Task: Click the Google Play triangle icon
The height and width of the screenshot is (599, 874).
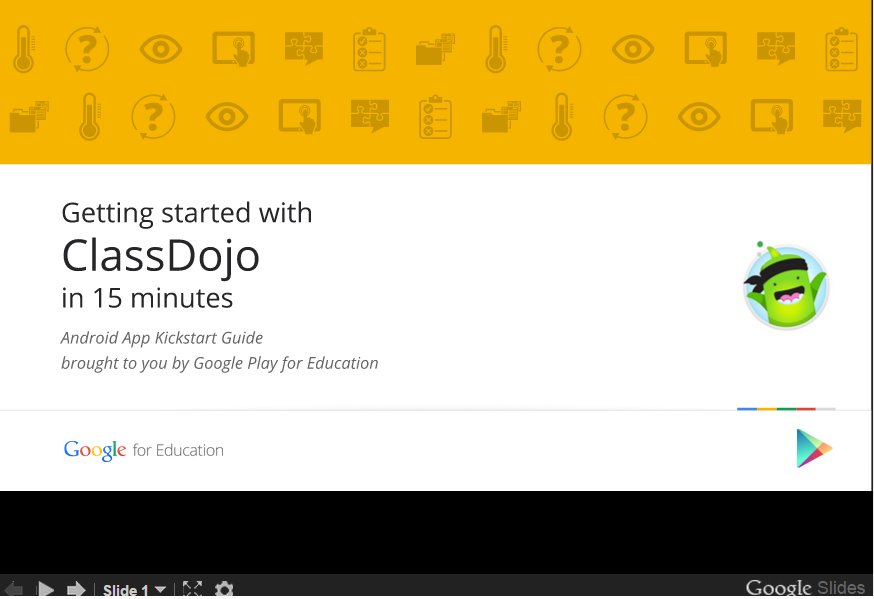Action: (x=814, y=450)
